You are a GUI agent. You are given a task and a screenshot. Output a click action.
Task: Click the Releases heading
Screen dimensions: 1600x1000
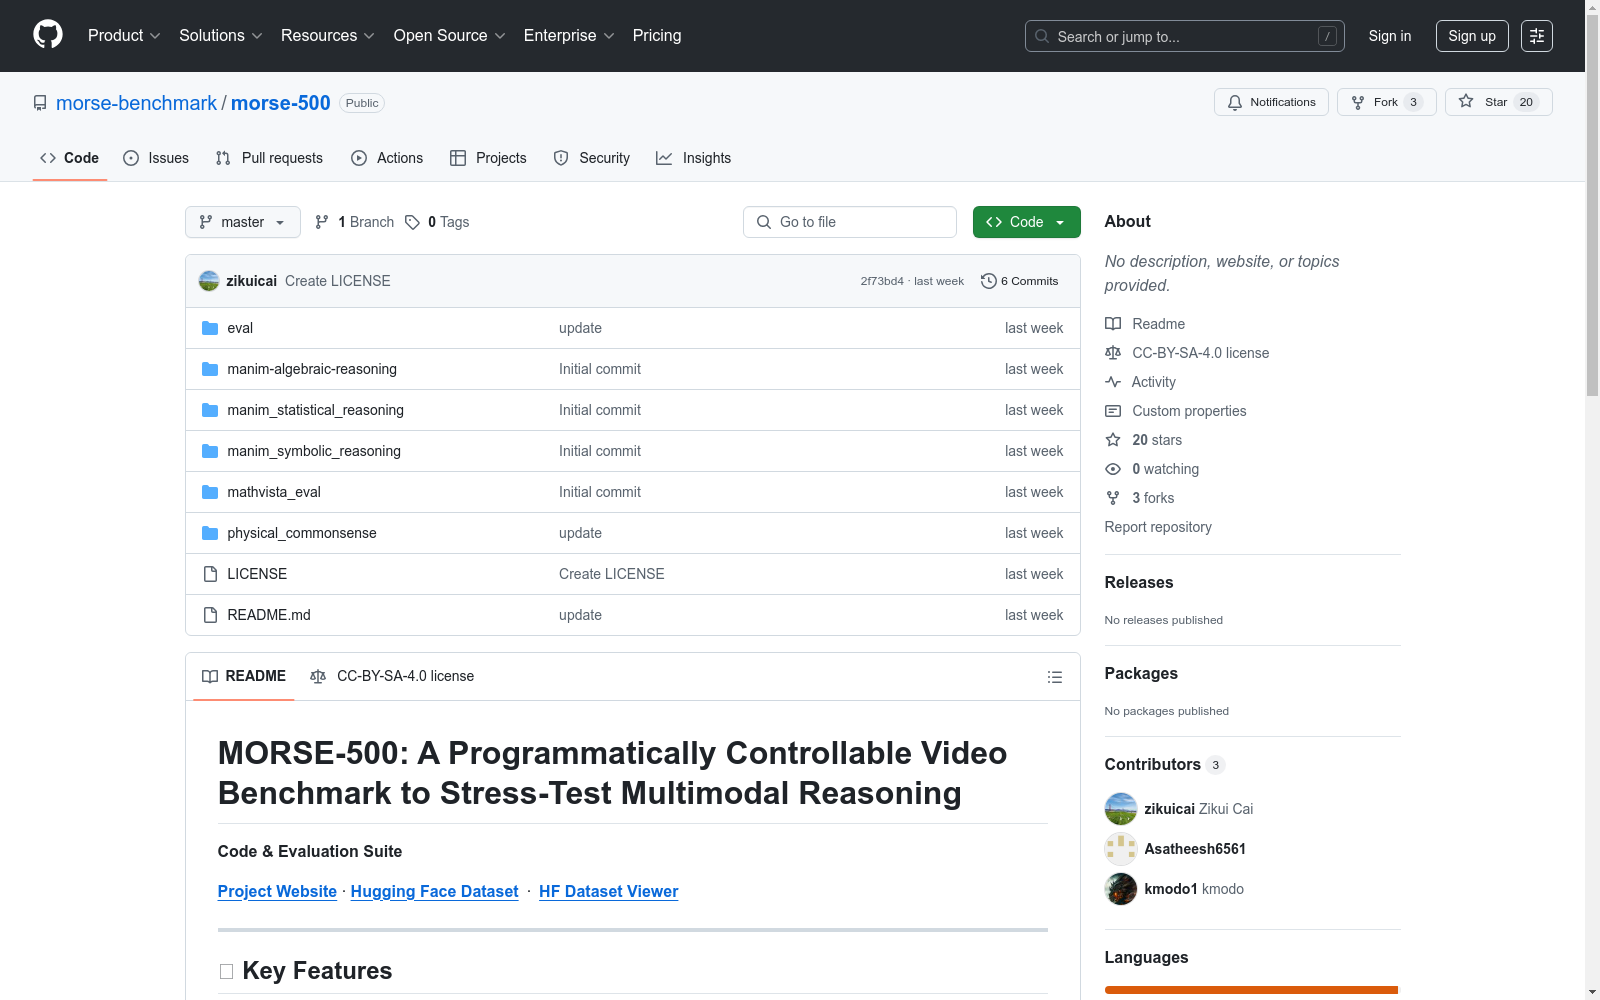pos(1139,582)
